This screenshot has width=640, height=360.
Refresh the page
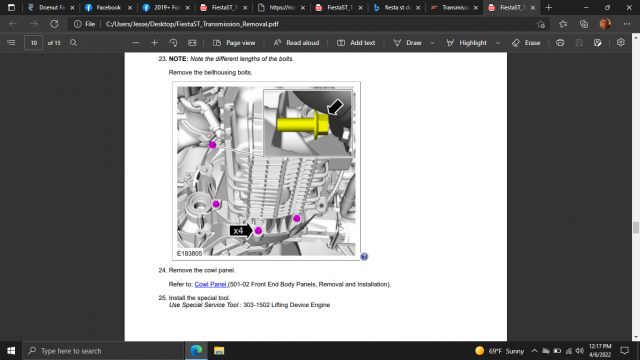54,24
